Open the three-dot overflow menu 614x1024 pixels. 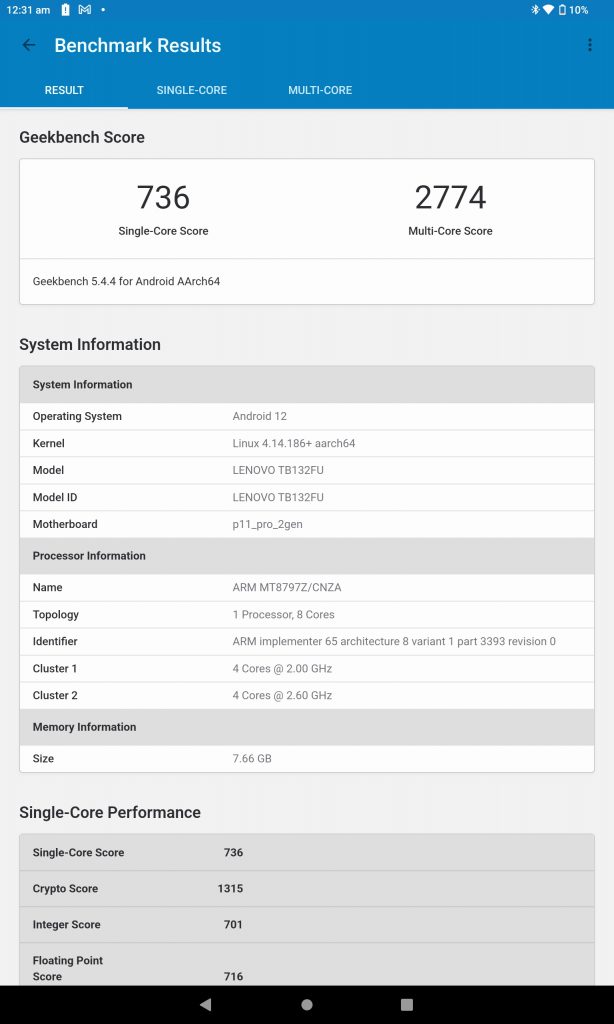click(590, 45)
